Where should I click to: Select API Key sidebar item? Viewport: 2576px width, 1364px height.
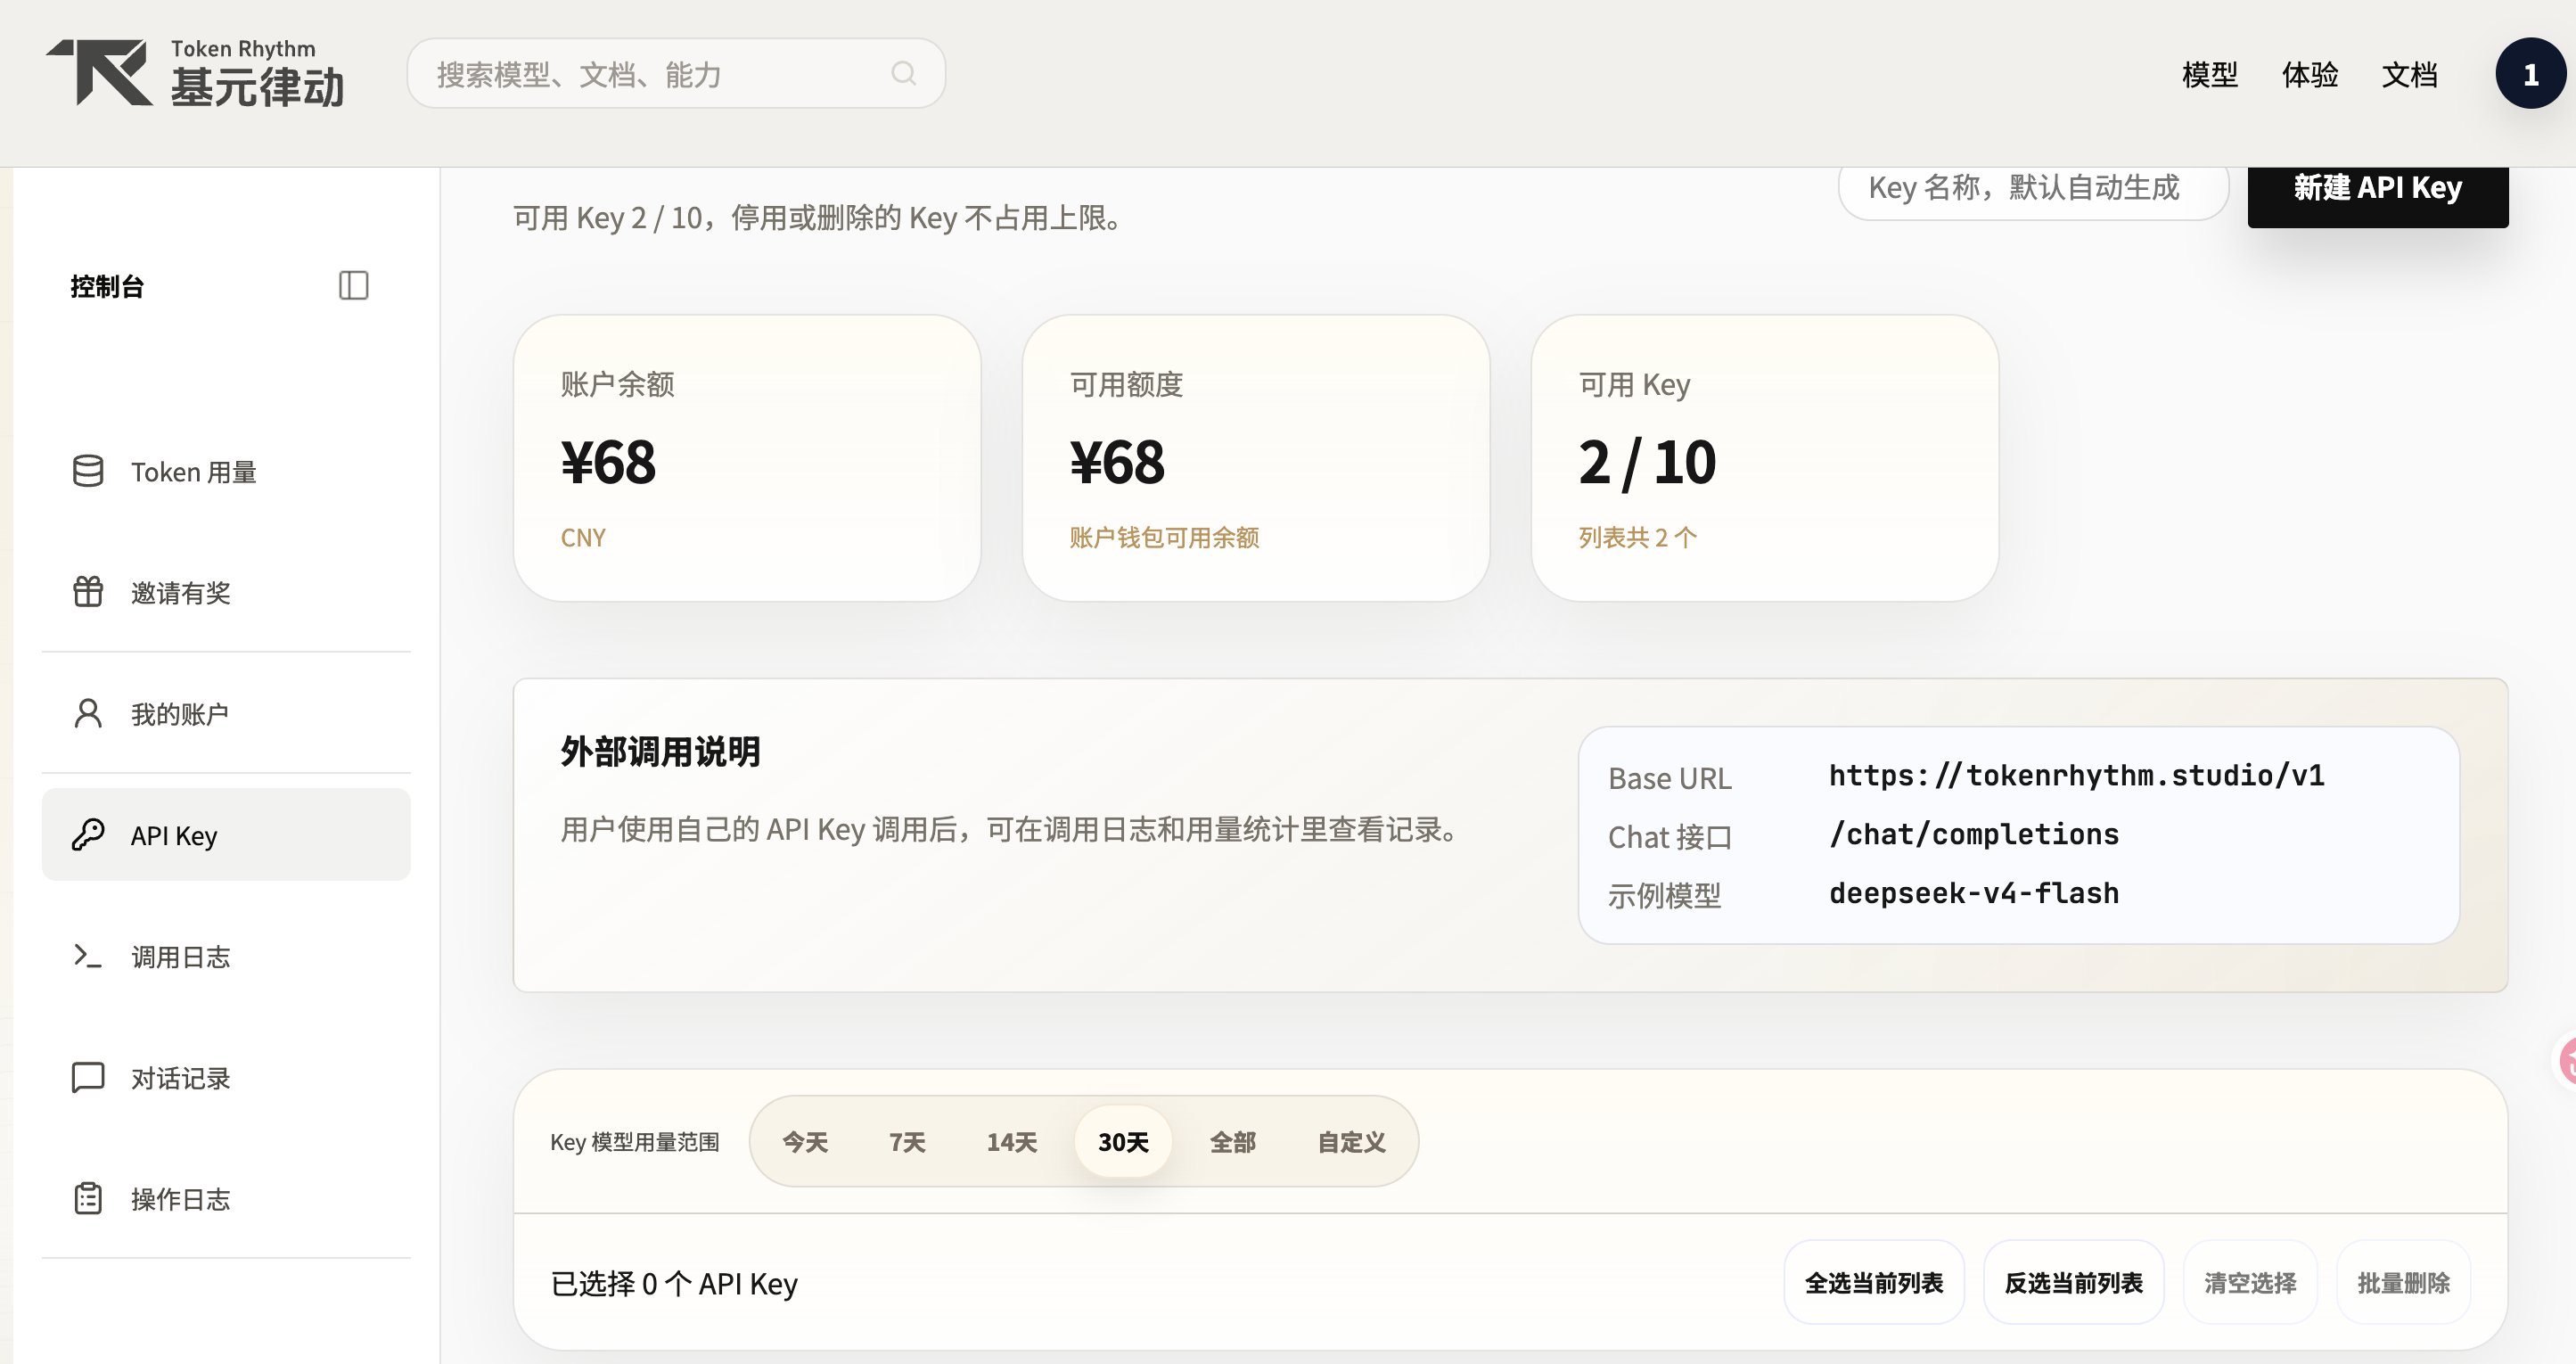tap(226, 835)
